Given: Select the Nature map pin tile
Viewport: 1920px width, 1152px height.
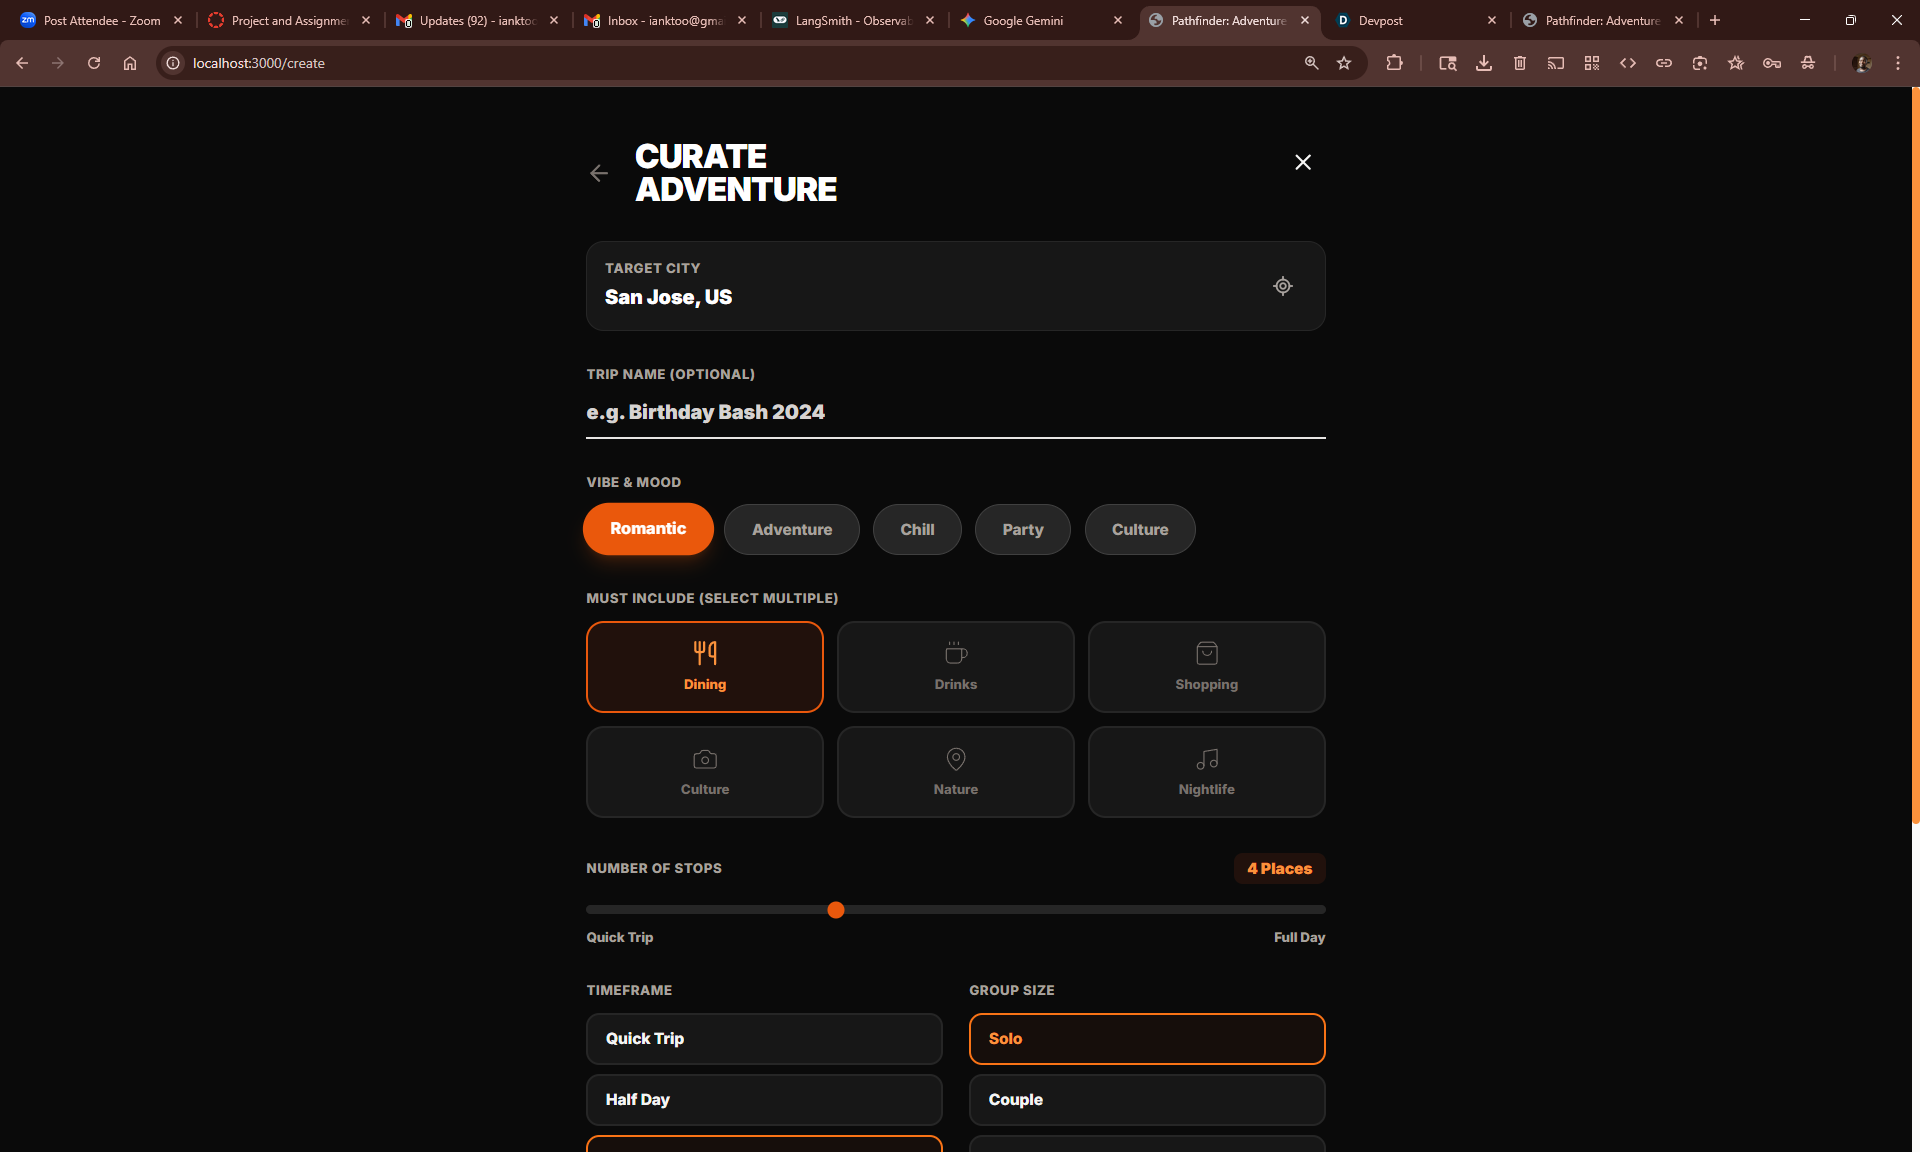Looking at the screenshot, I should pyautogui.click(x=955, y=772).
